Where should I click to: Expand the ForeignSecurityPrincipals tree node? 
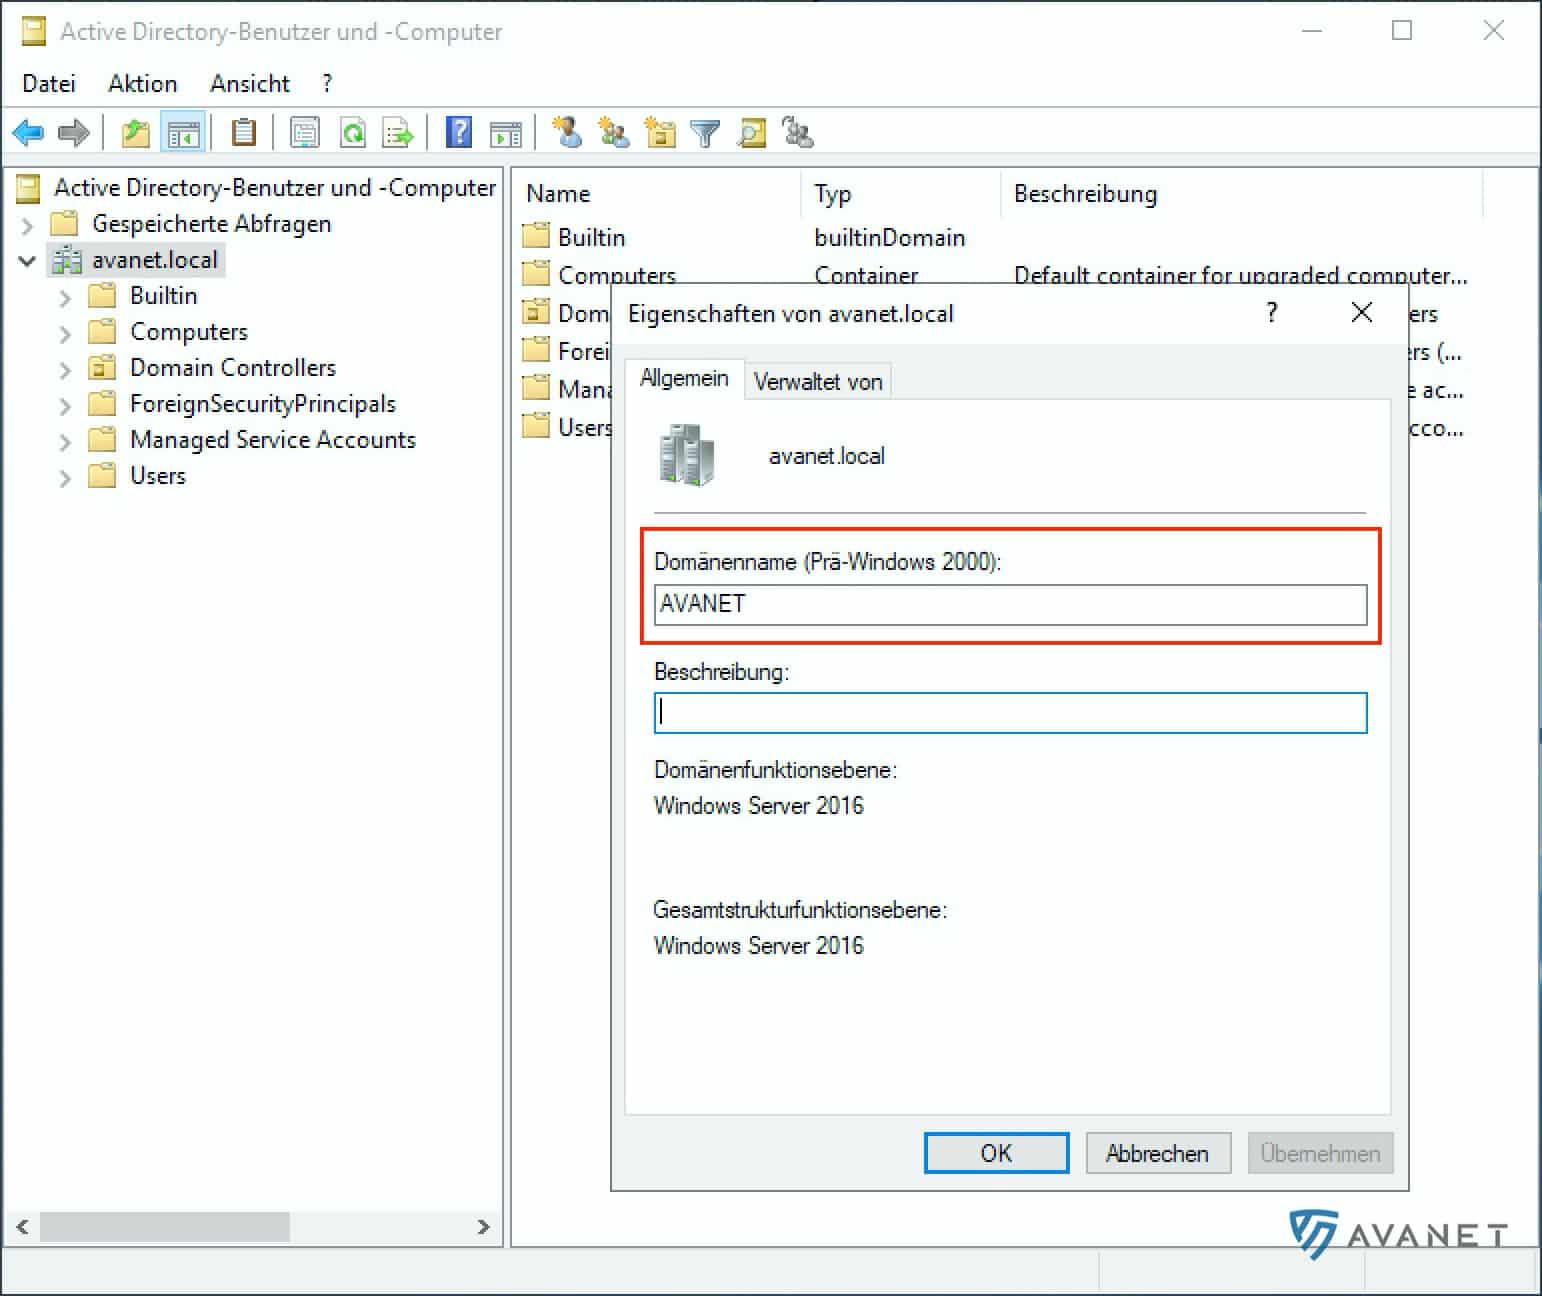[x=65, y=405]
